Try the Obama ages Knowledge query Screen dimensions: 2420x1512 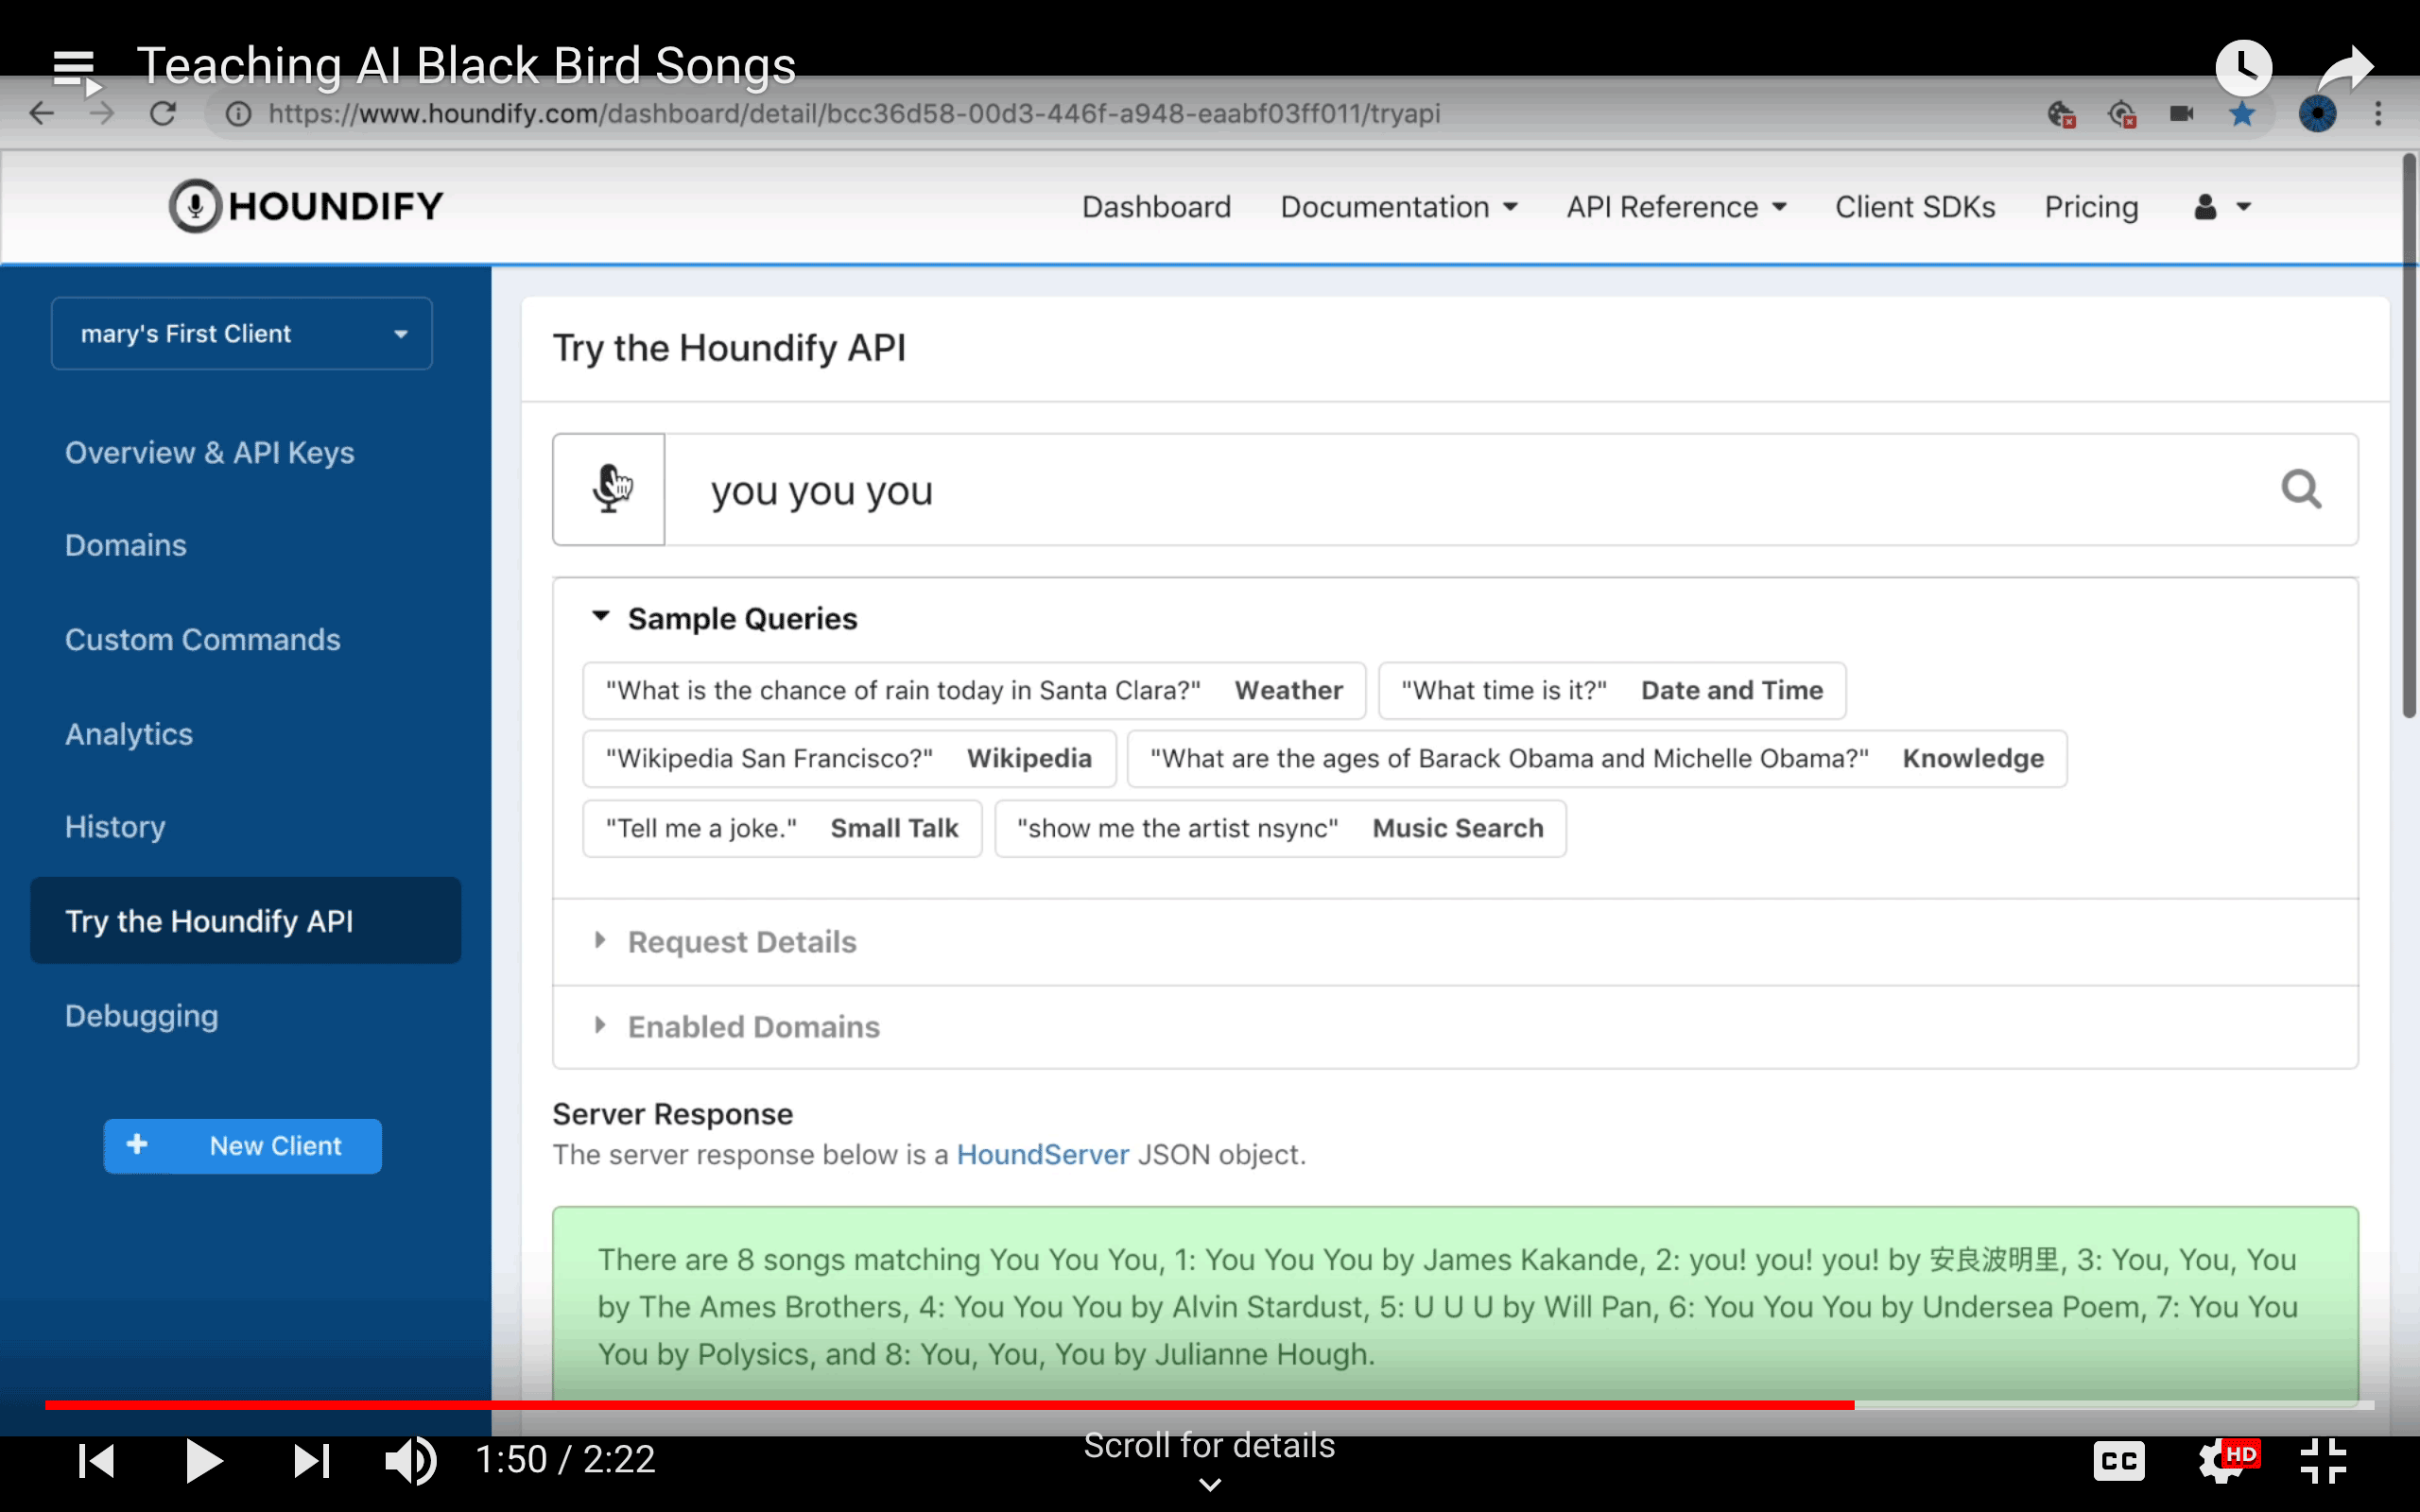[1596, 758]
